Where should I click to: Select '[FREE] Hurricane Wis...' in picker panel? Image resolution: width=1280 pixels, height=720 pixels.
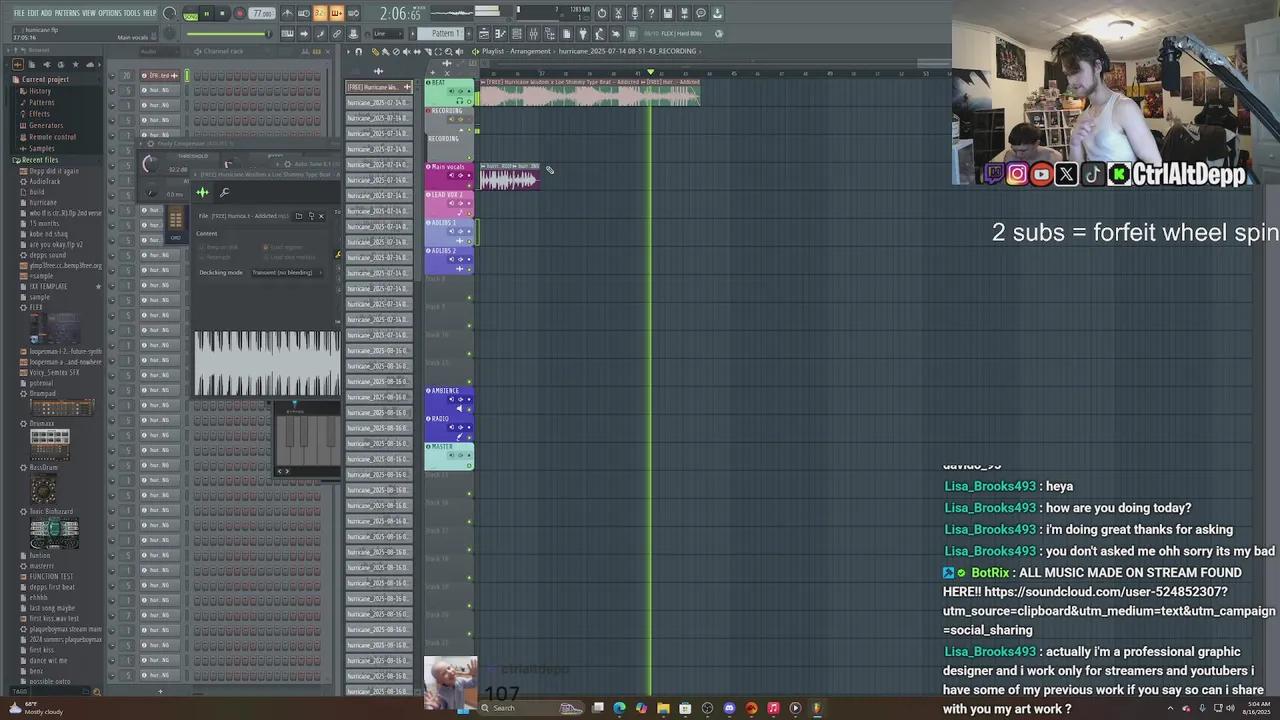pyautogui.click(x=379, y=87)
